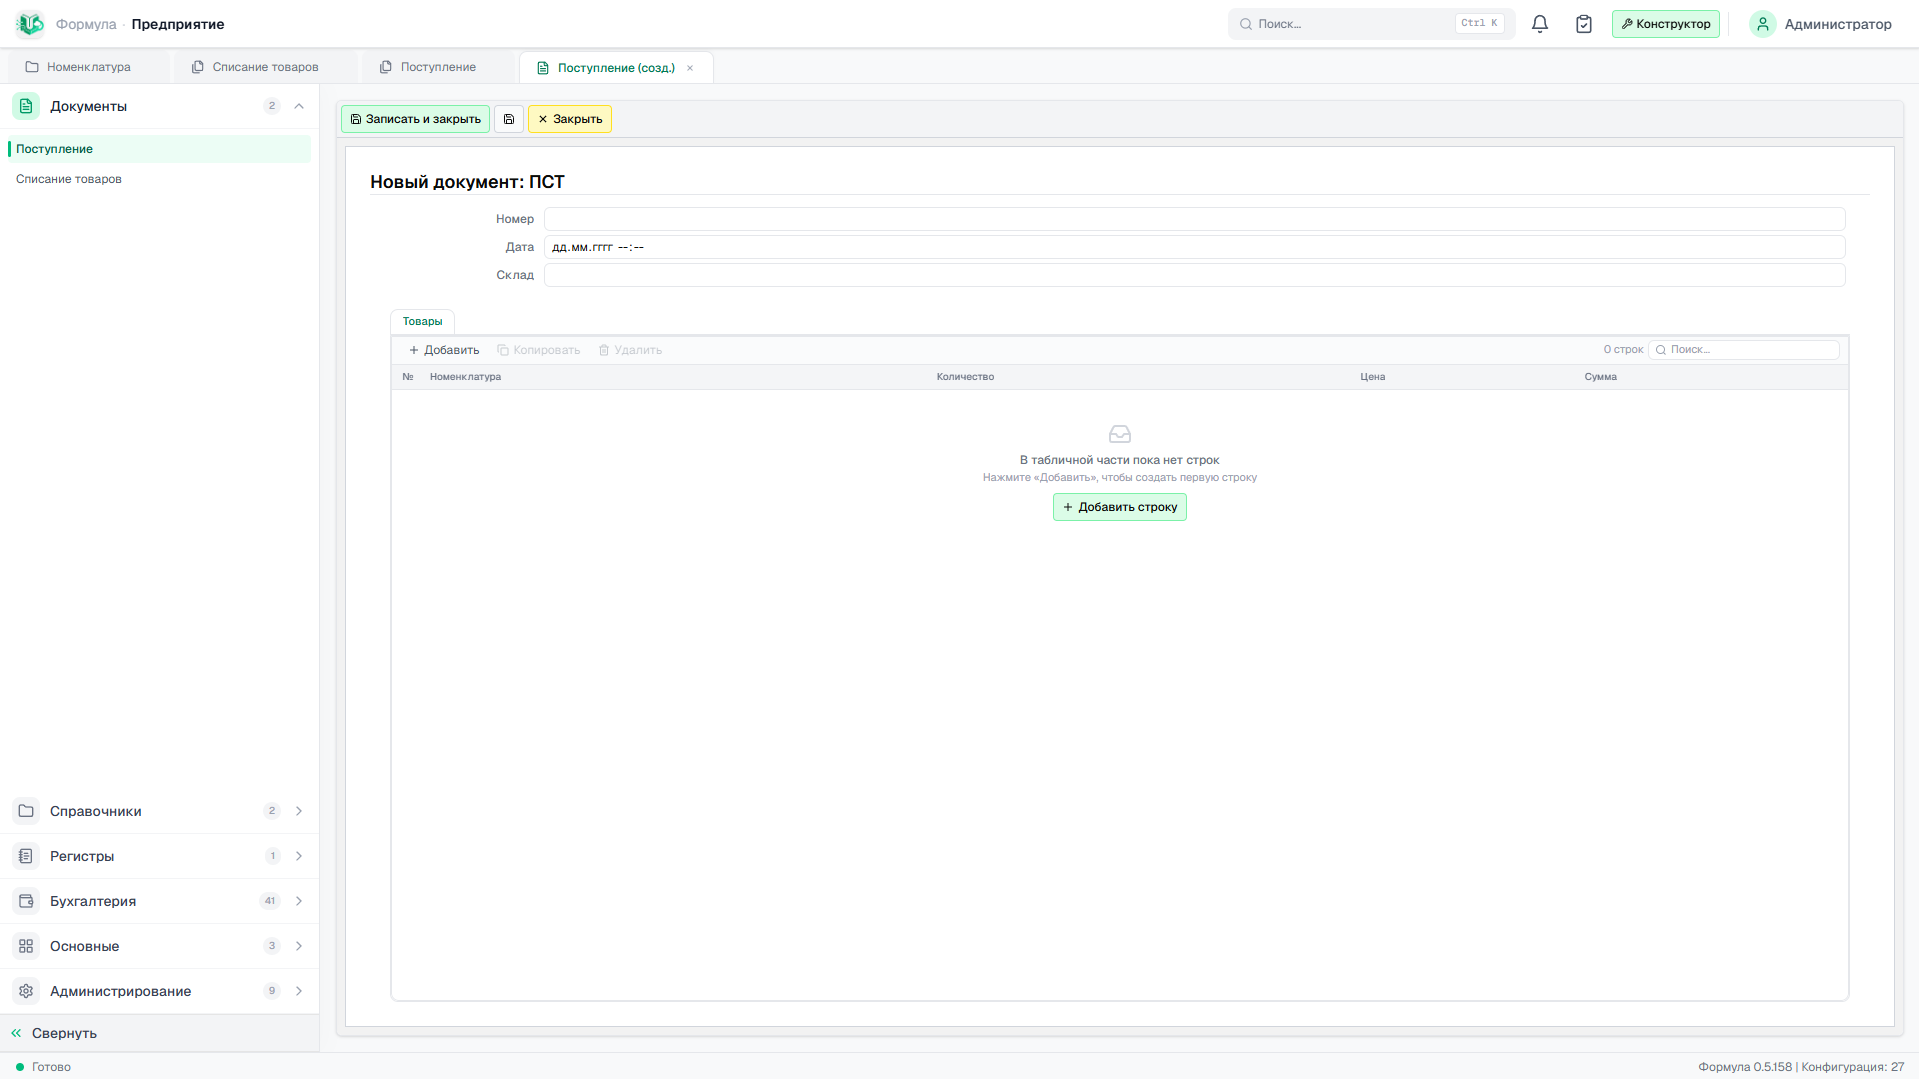
Task: Expand the Бухгалтерия section chevron
Action: [299, 901]
